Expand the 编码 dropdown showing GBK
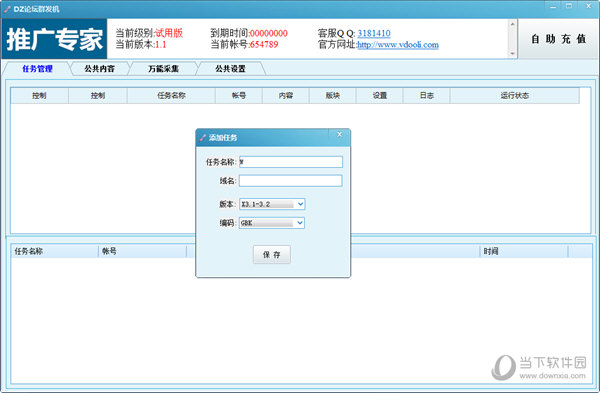Viewport: 600px width, 393px height. tap(300, 222)
